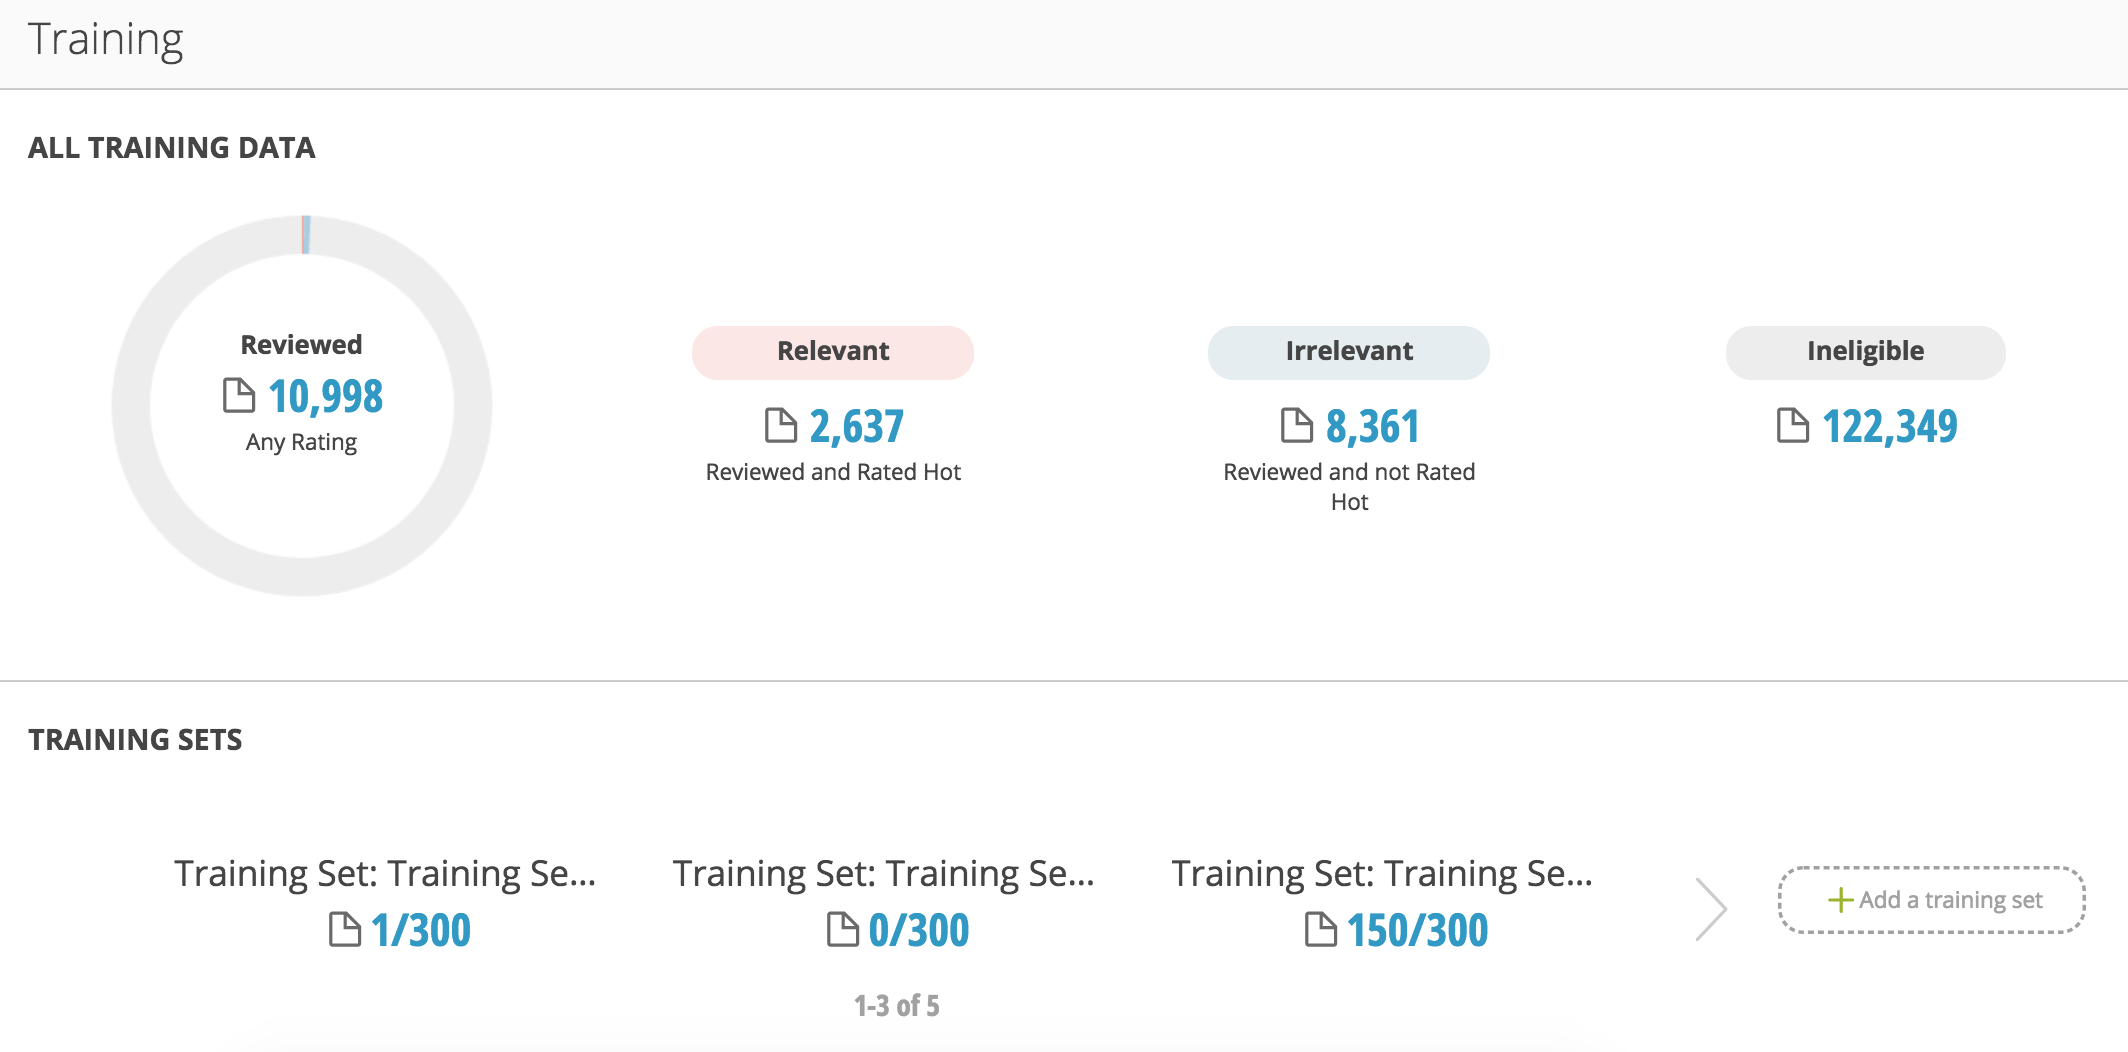
Task: Open the 2,637 relevant documents link
Action: tap(857, 427)
